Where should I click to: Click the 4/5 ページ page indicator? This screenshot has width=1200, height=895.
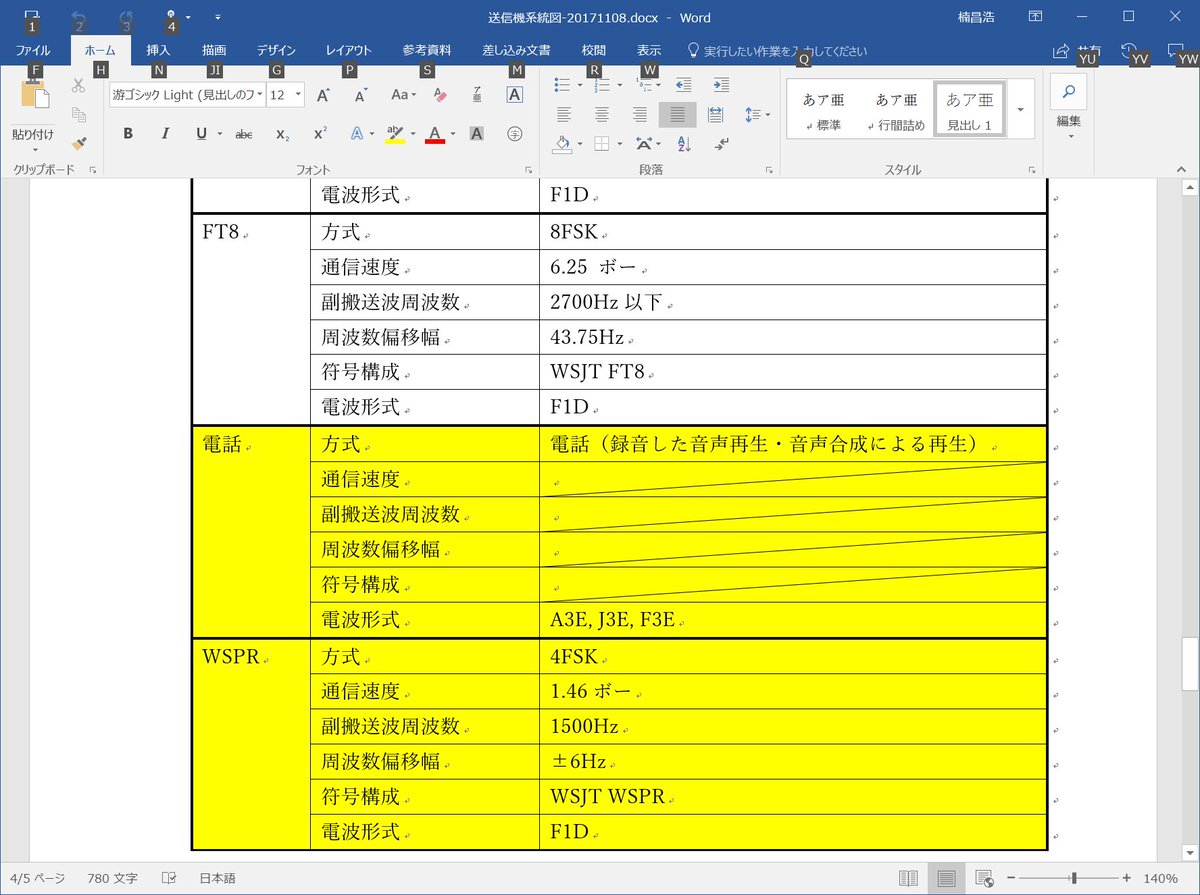pyautogui.click(x=38, y=878)
